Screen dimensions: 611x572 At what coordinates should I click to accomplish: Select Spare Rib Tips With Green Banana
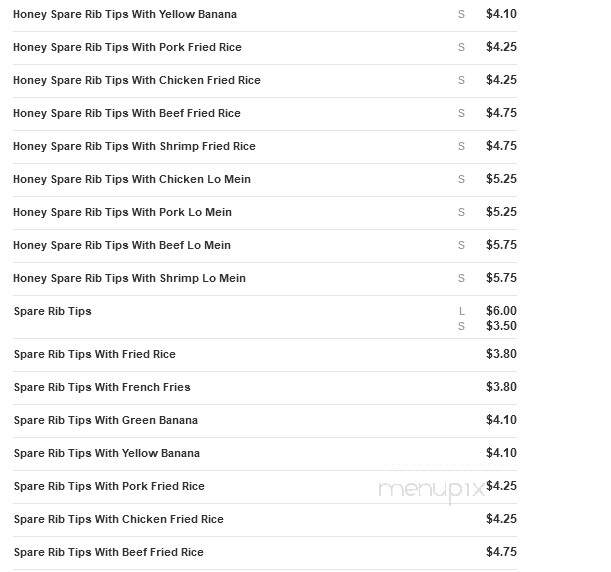(106, 420)
